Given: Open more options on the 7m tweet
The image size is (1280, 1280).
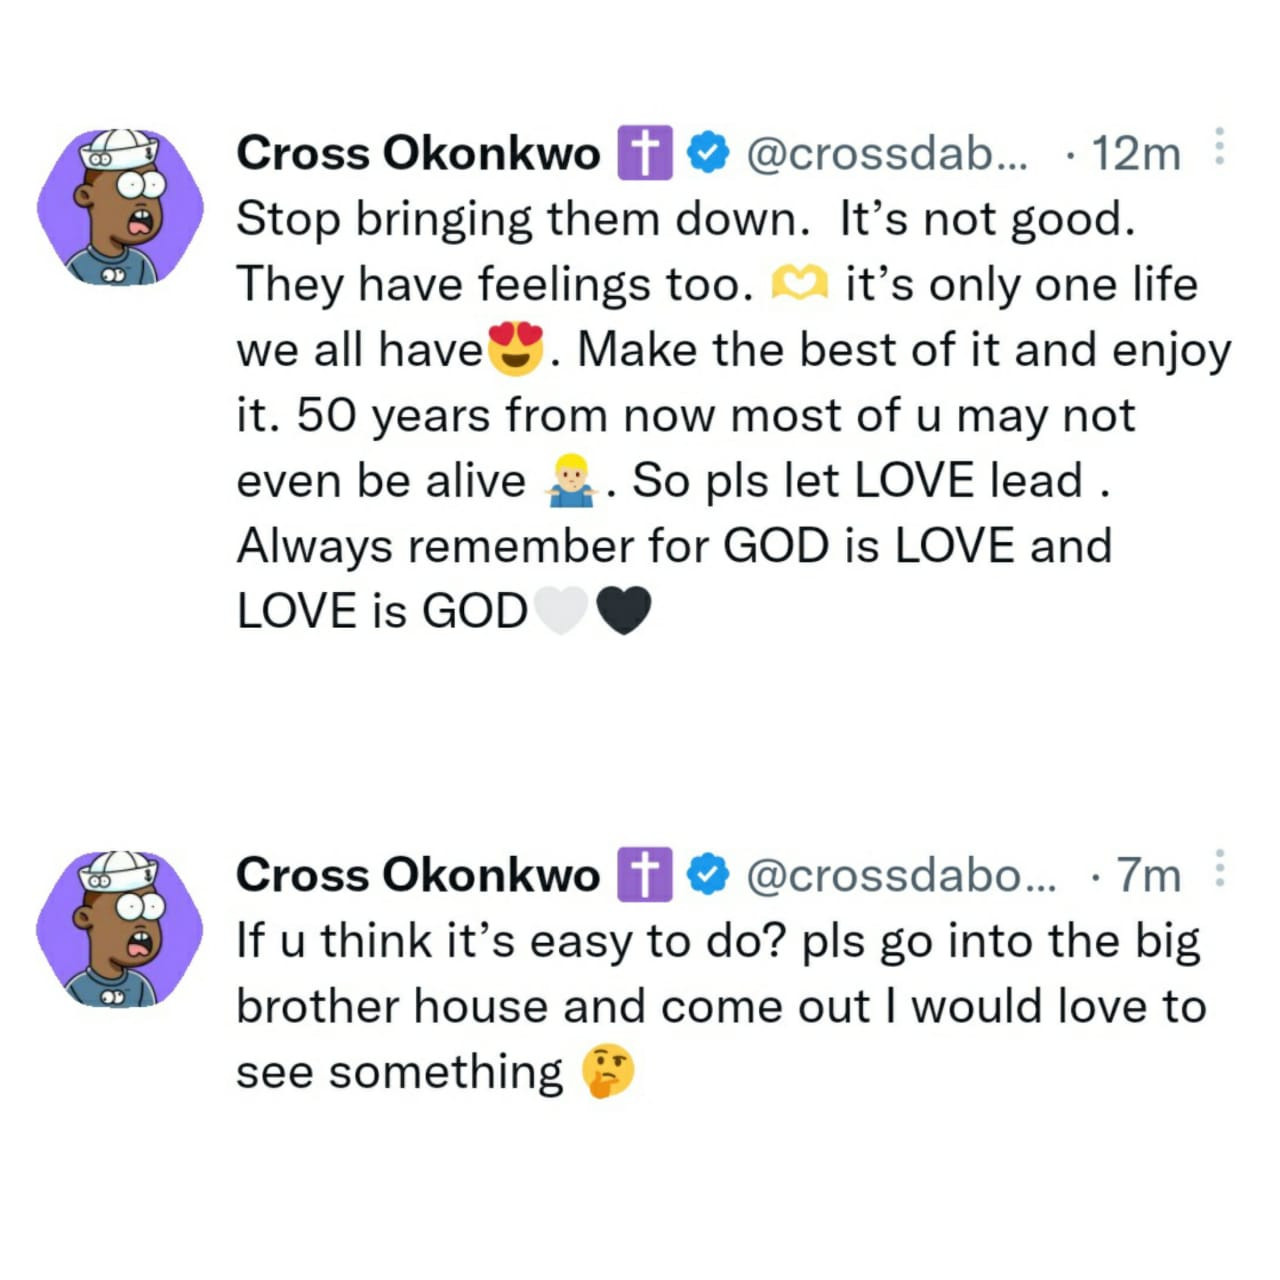Looking at the screenshot, I should pyautogui.click(x=1218, y=869).
